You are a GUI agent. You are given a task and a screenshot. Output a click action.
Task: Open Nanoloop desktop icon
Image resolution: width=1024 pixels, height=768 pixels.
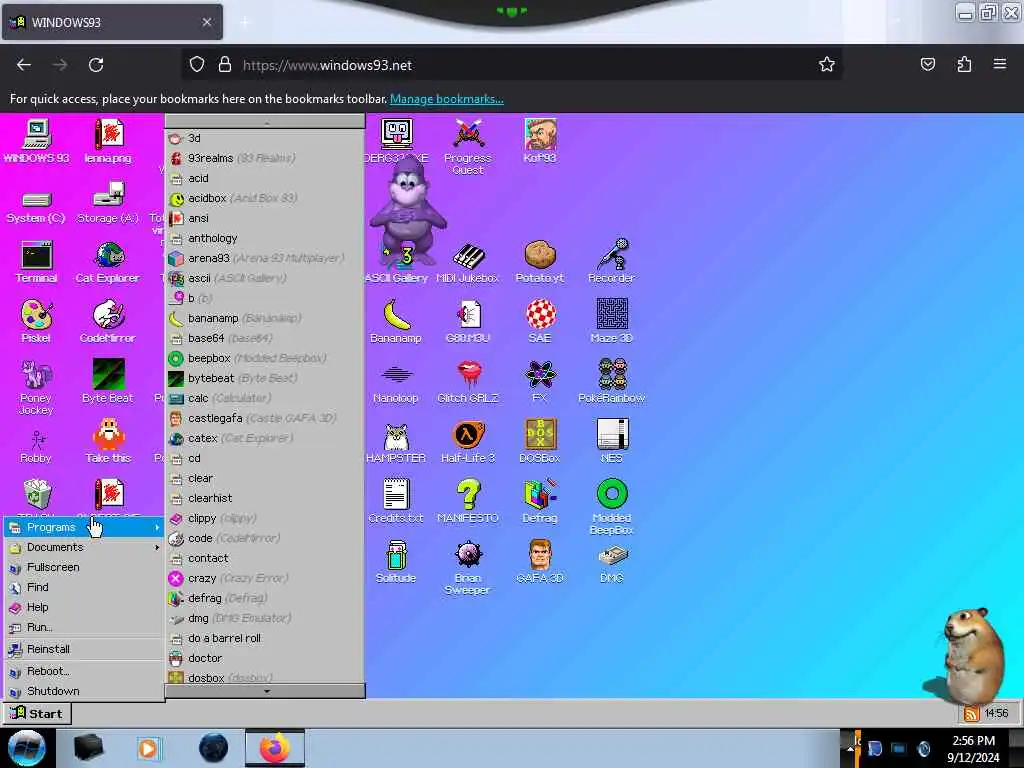(x=396, y=384)
